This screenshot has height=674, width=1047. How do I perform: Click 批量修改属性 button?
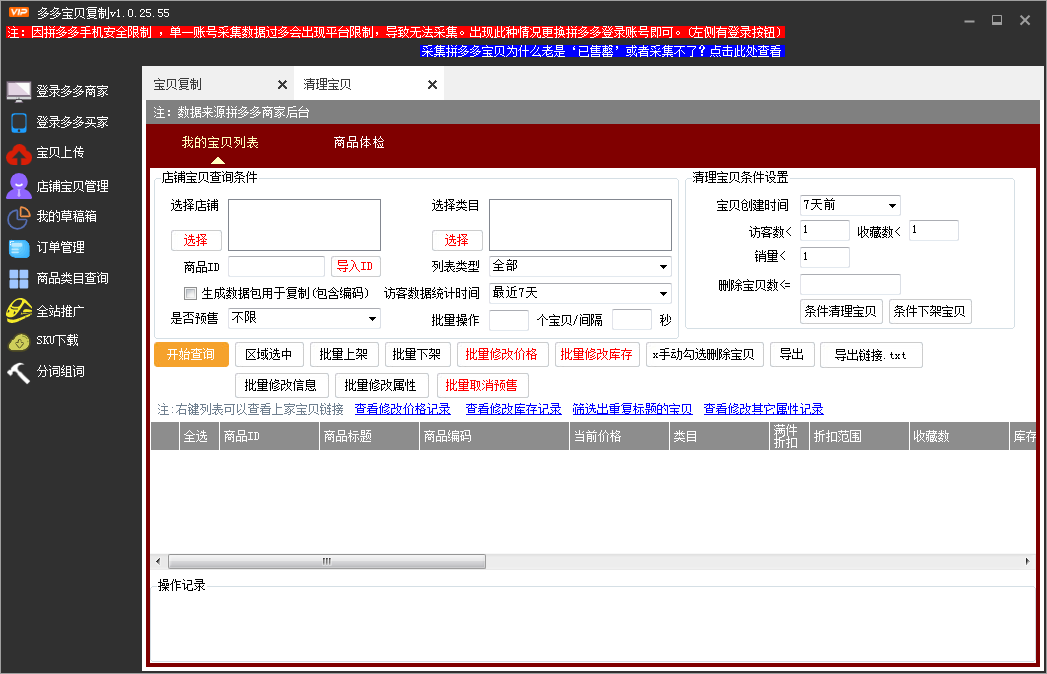click(x=381, y=385)
